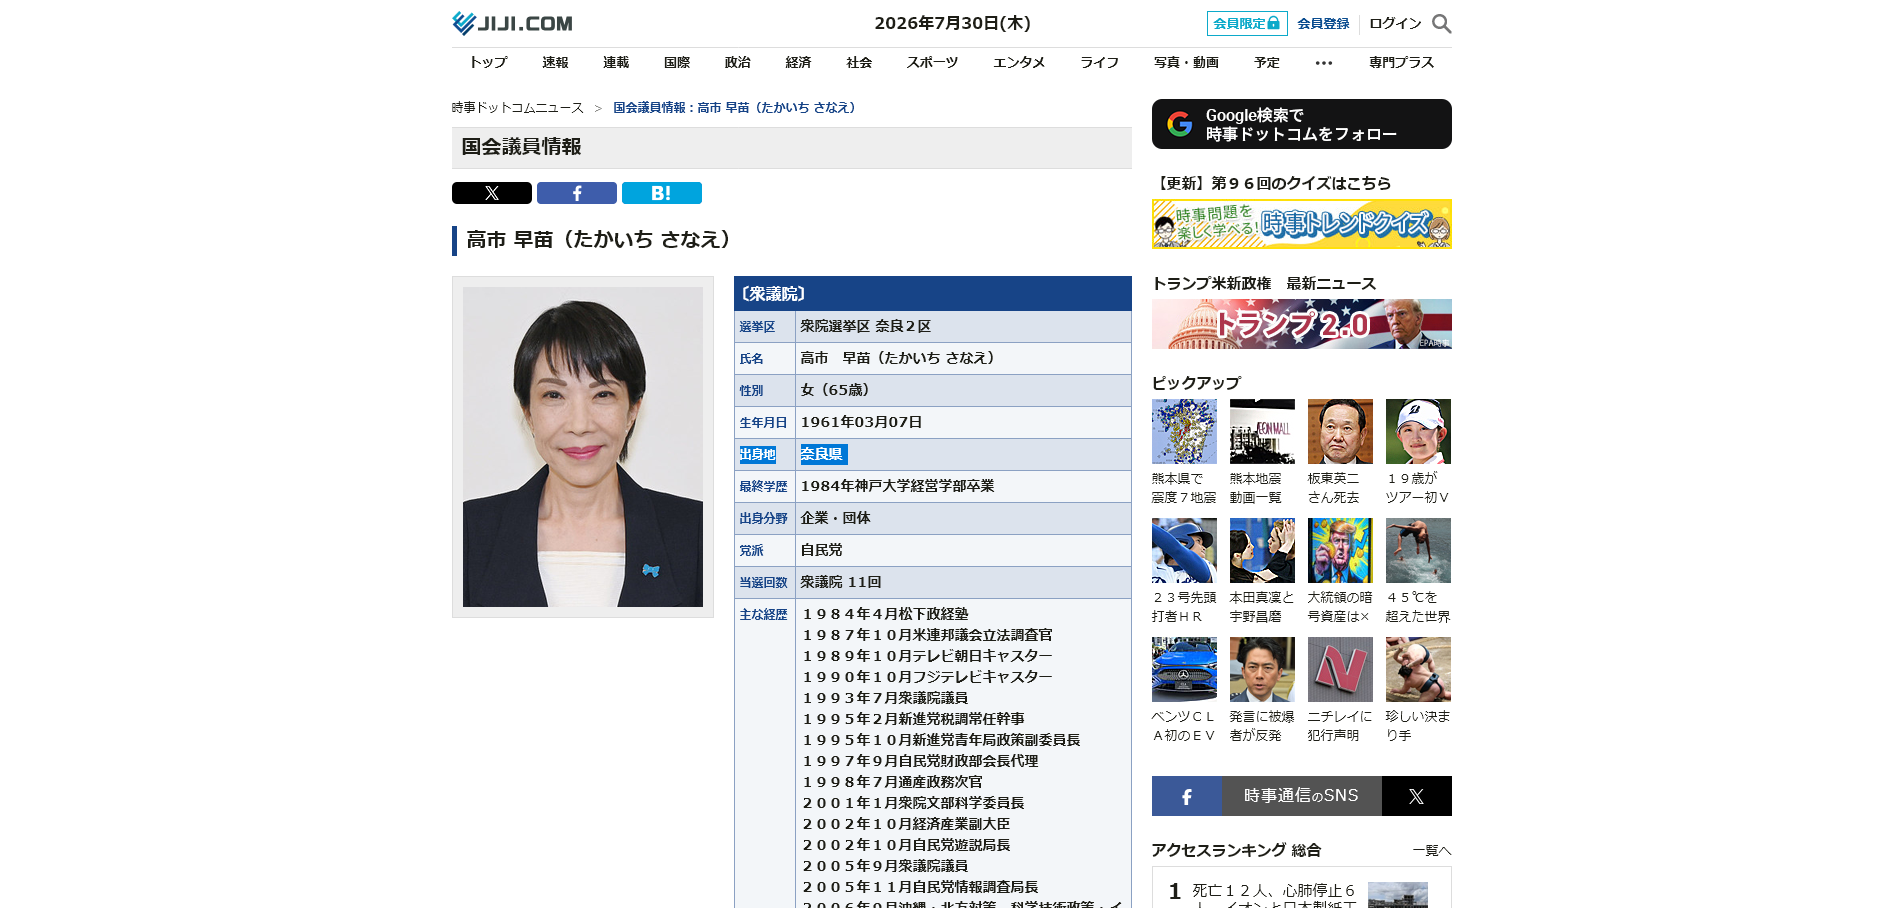Viewport: 1903px width, 908px height.
Task: Click career line １９８４年４月松下政経塾
Action: [x=886, y=614]
